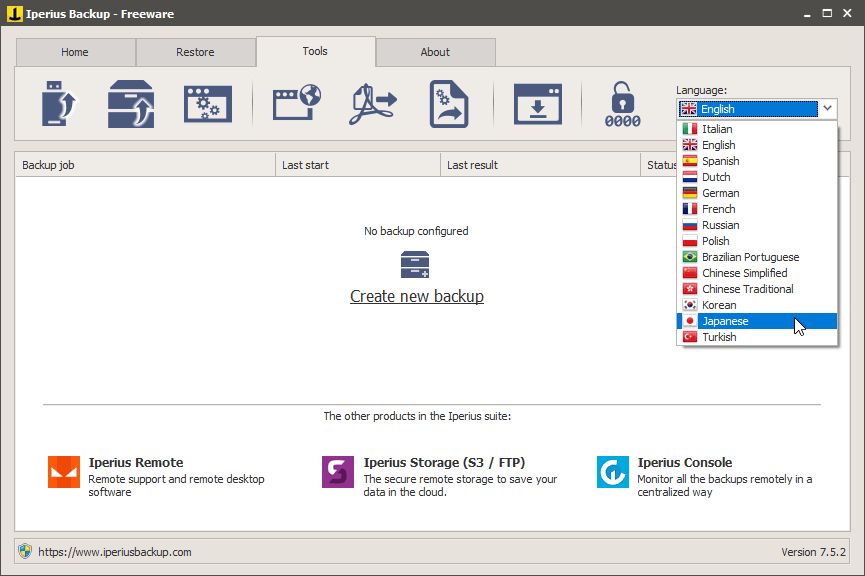
Task: Select the Tools tab
Action: 316,51
